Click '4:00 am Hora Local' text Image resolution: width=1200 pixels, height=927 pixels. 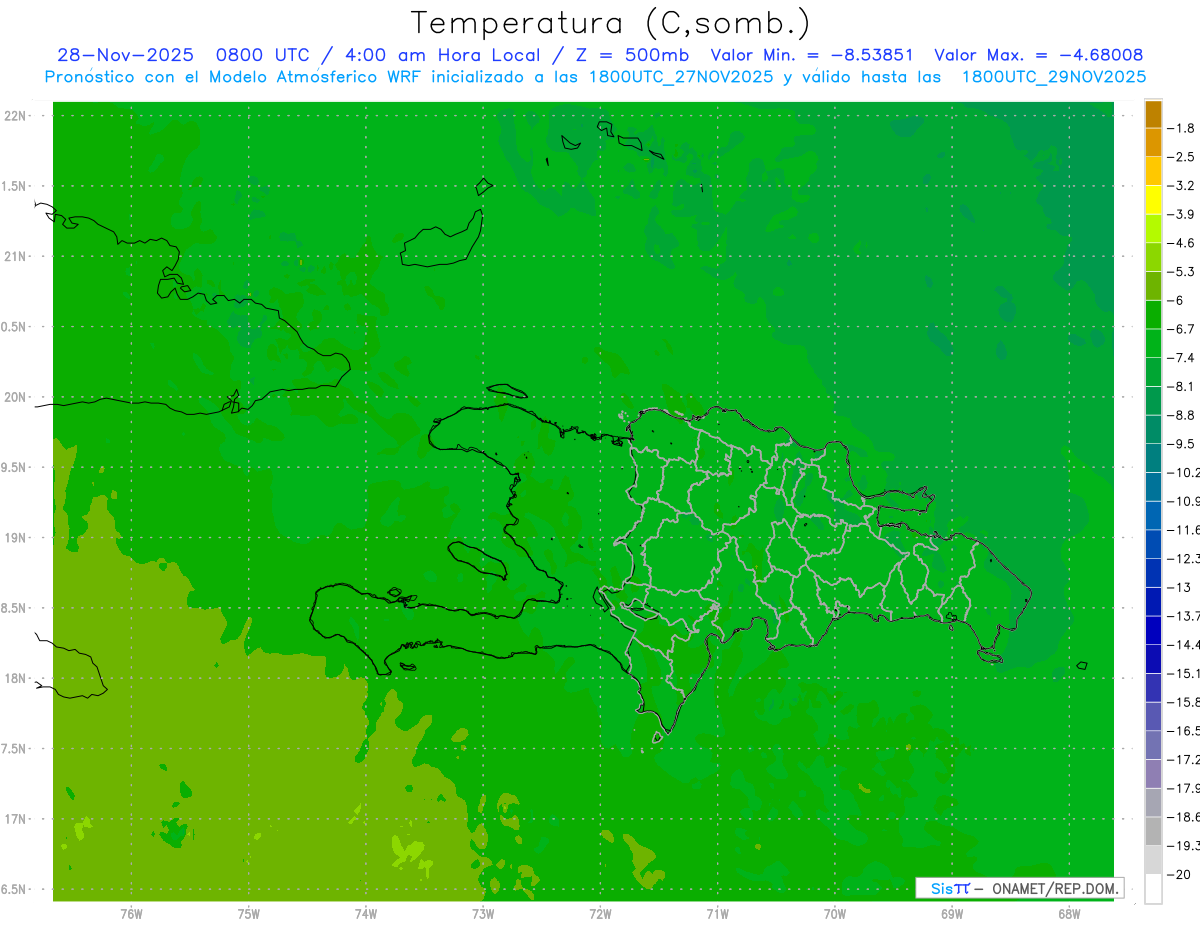coord(440,56)
